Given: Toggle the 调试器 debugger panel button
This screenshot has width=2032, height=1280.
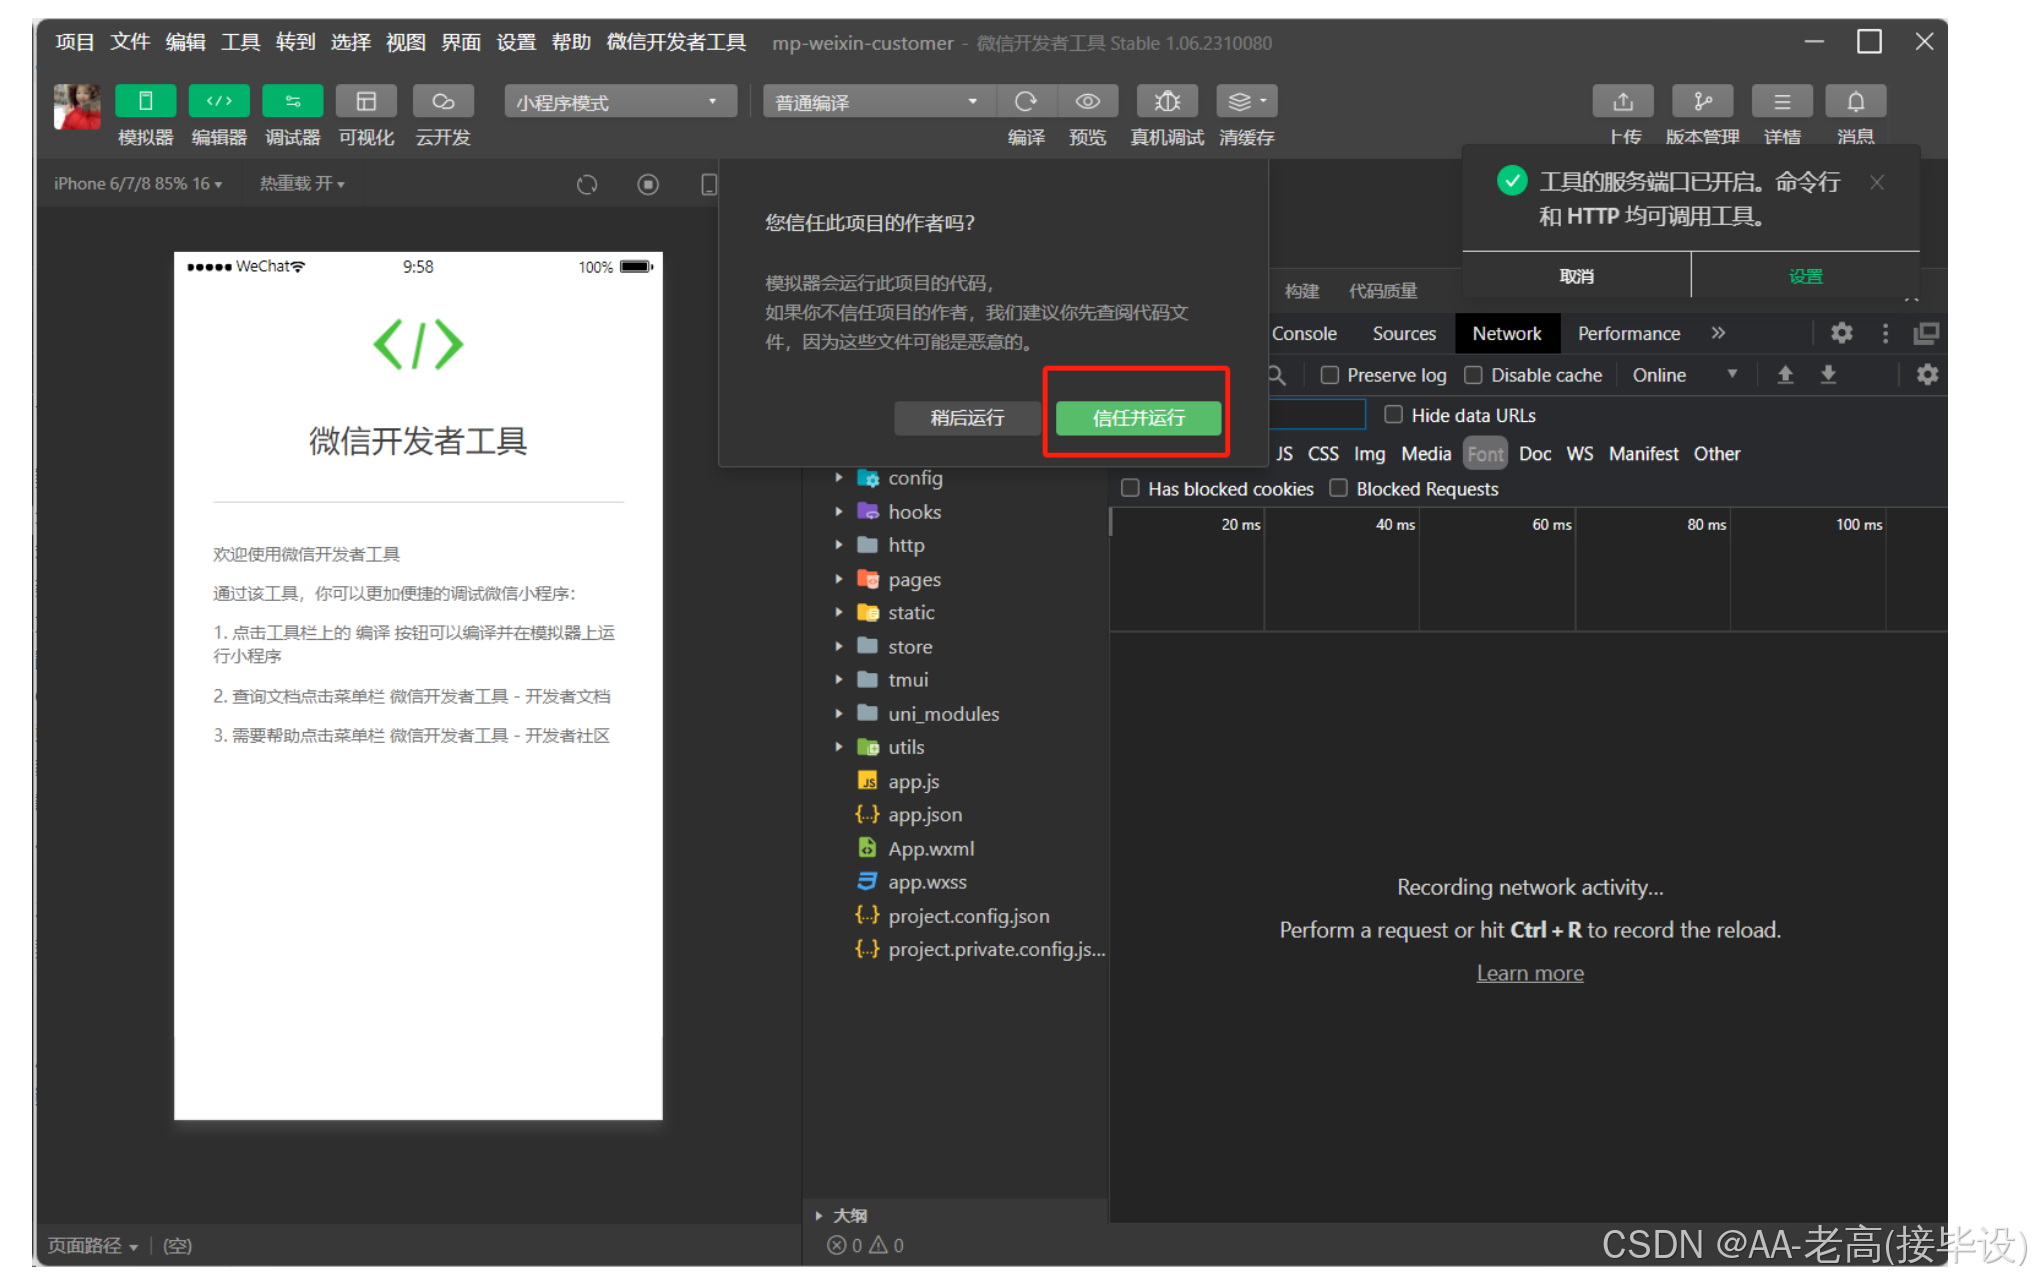Looking at the screenshot, I should point(292,101).
